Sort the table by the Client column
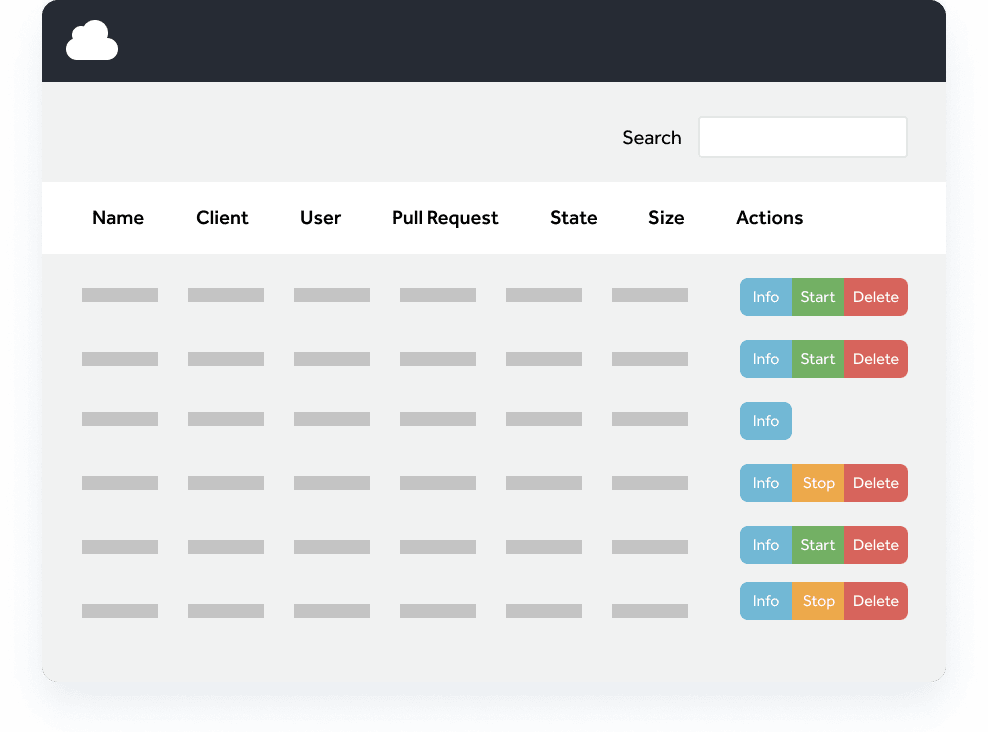This screenshot has width=988, height=732. tap(222, 217)
